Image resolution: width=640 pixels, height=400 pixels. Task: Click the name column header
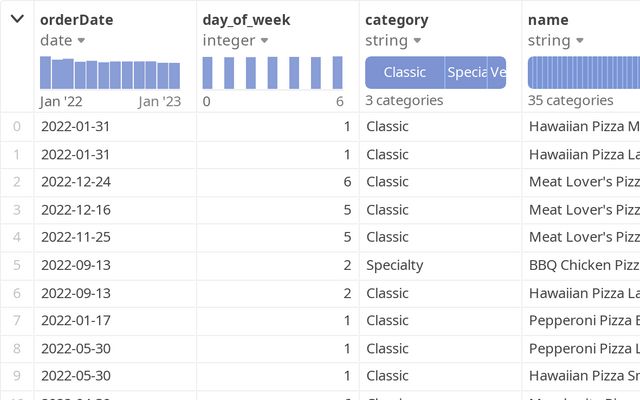548,19
